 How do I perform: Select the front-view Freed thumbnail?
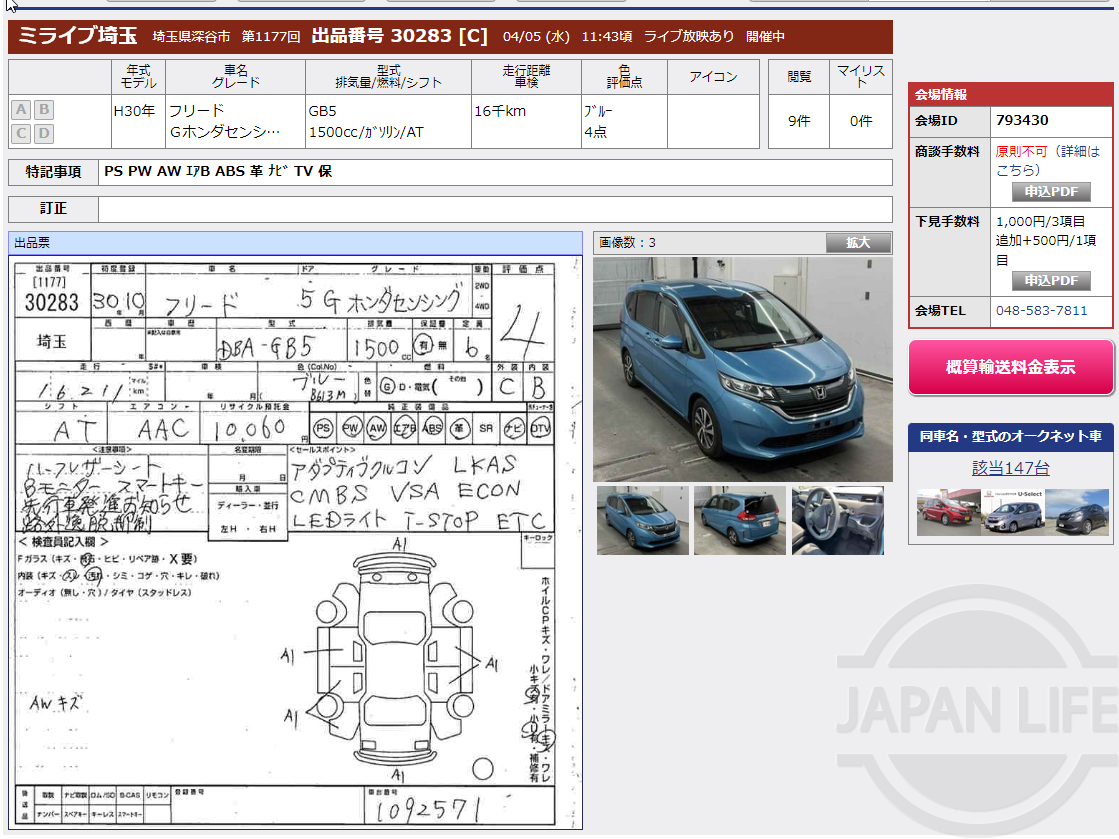pos(642,520)
